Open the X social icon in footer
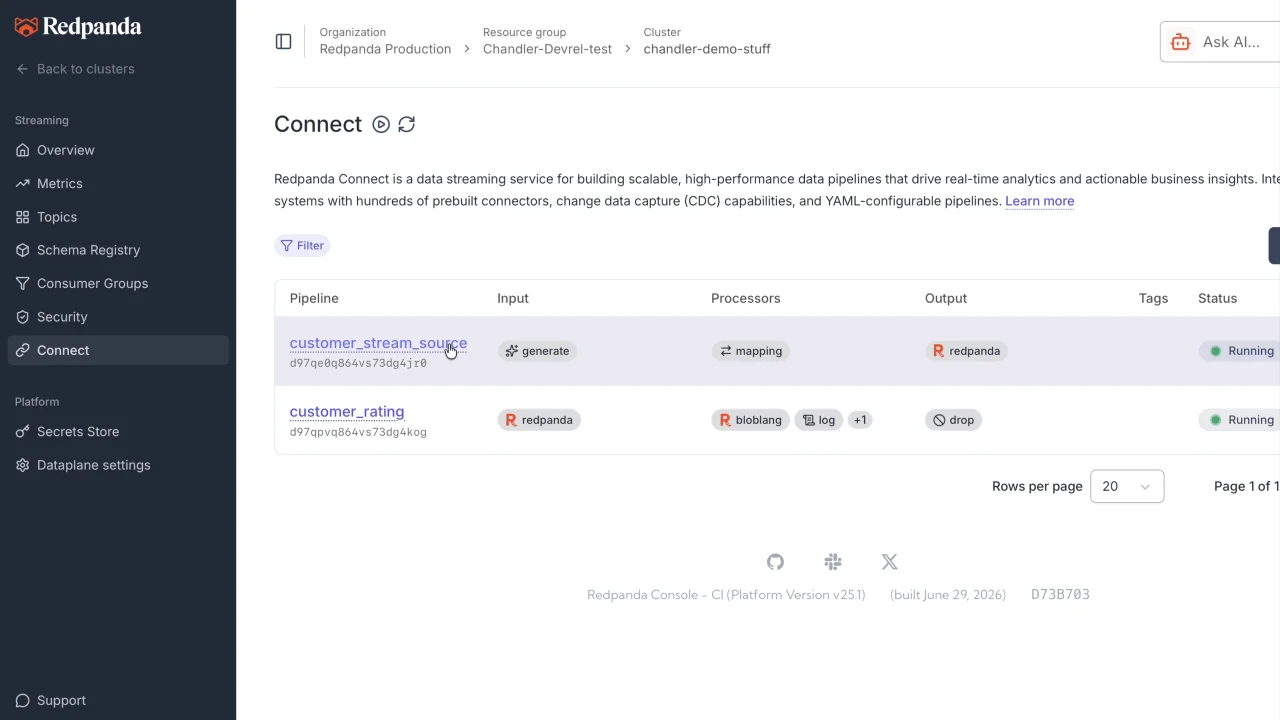This screenshot has height=720, width=1280. click(x=889, y=562)
